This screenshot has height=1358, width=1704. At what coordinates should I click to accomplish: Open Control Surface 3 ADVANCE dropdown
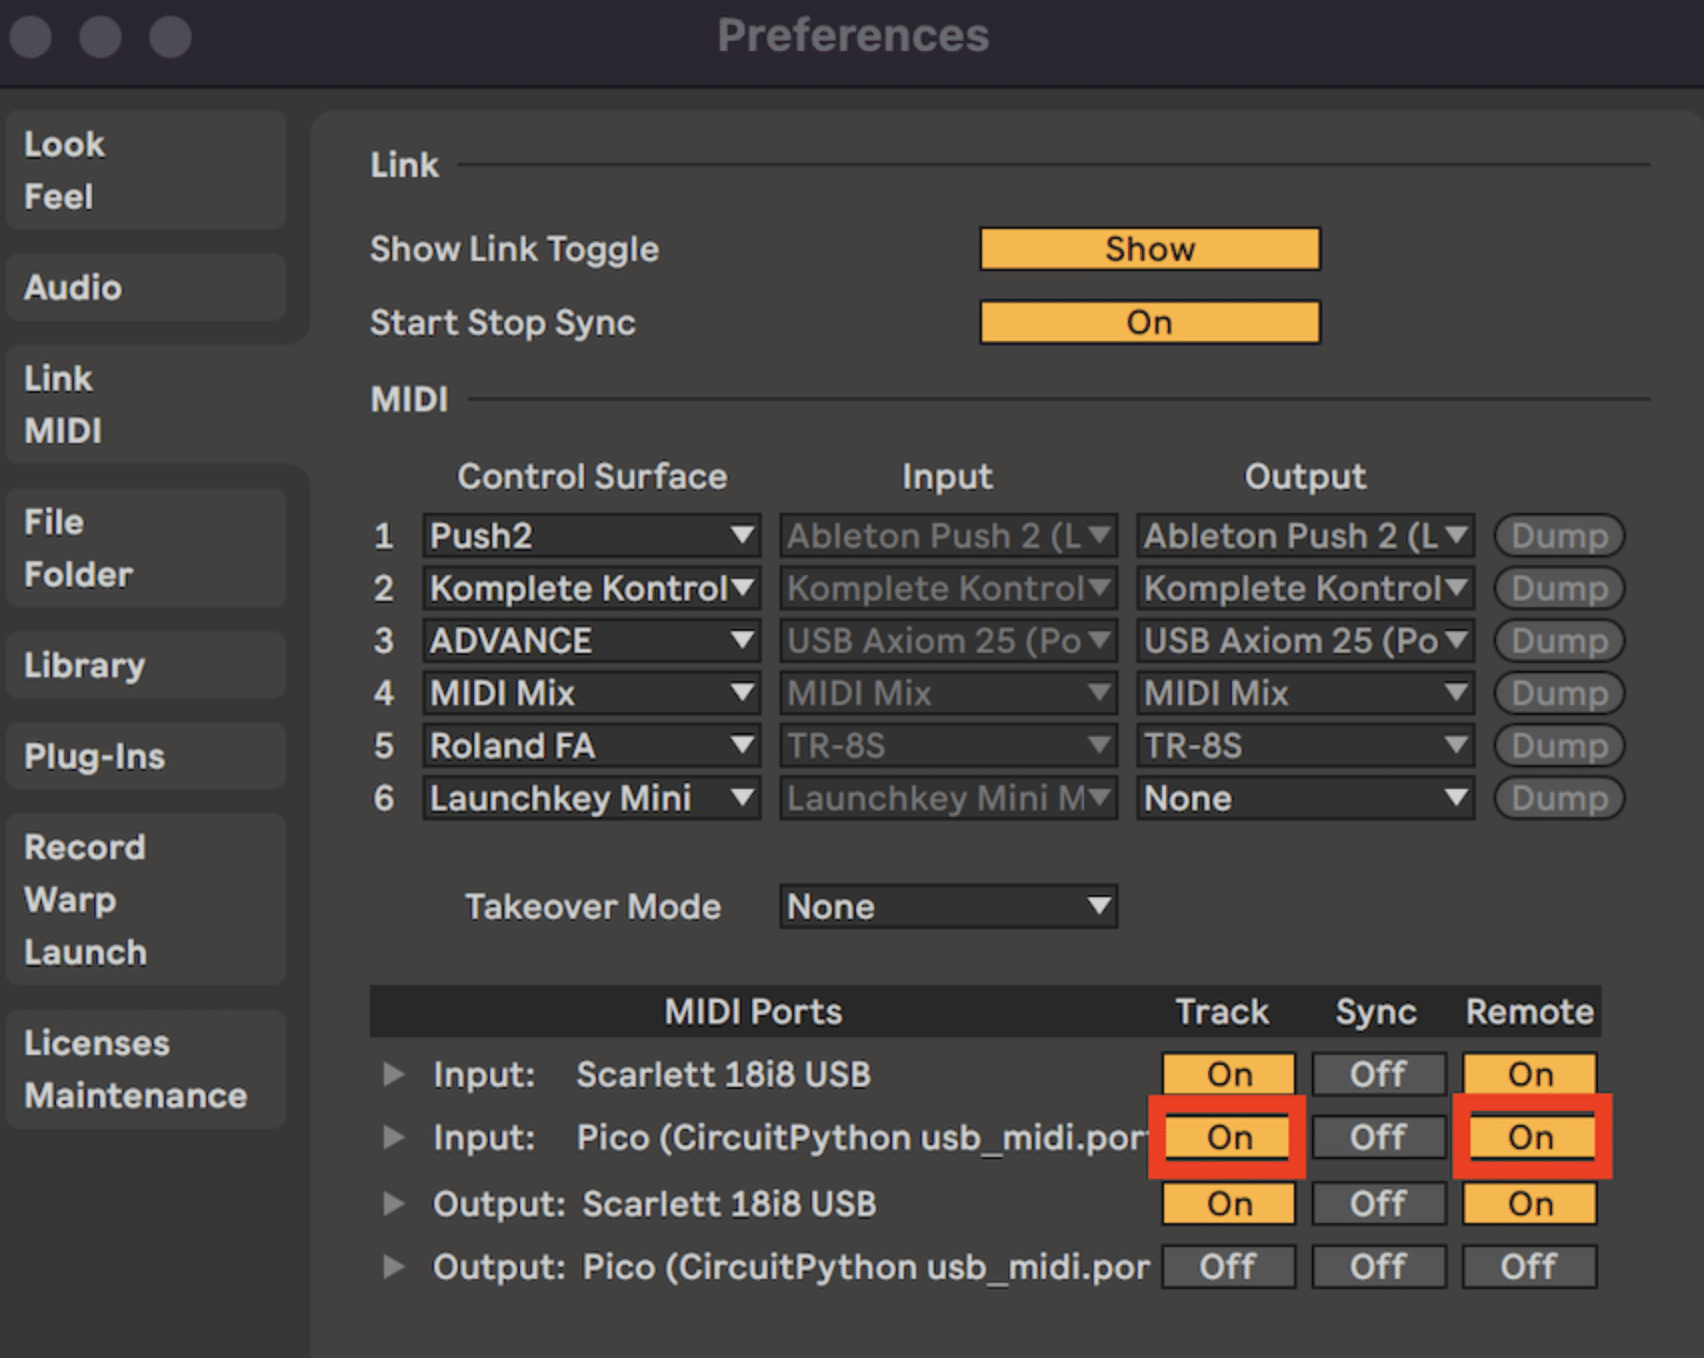(592, 641)
